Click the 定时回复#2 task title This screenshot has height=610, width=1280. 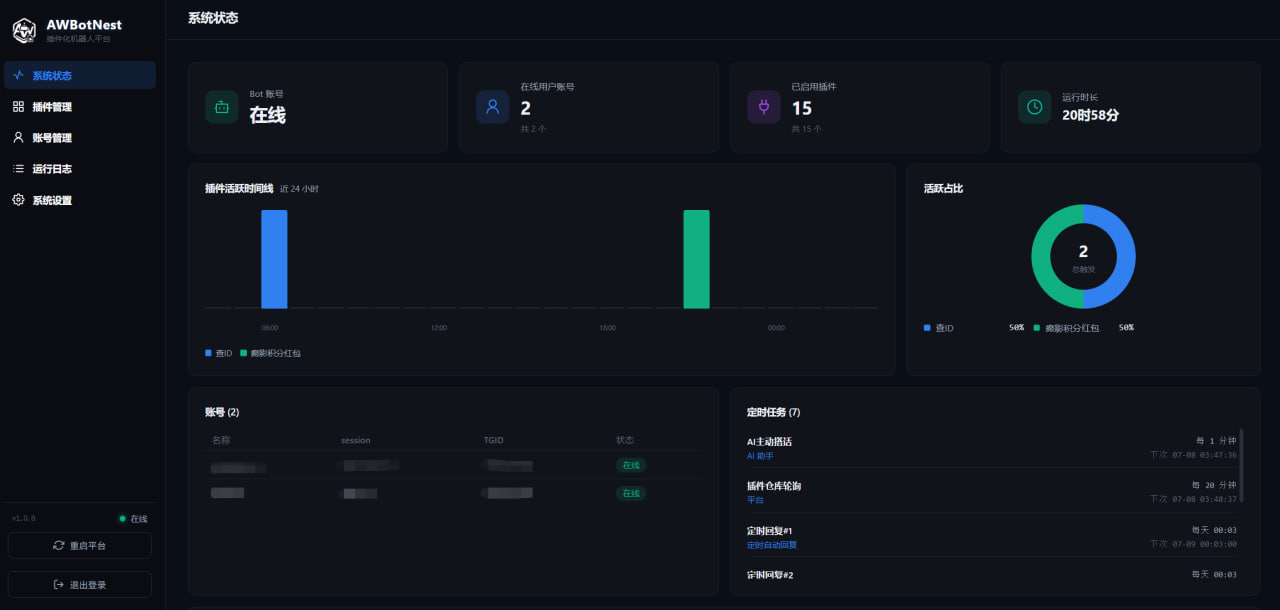click(770, 575)
